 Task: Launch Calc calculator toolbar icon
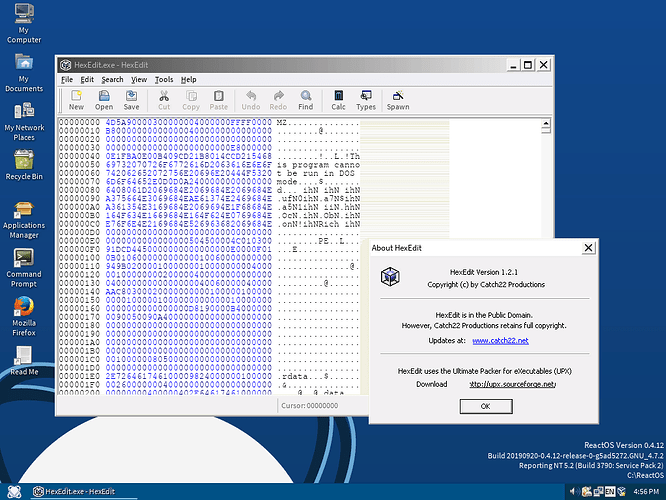(x=339, y=100)
